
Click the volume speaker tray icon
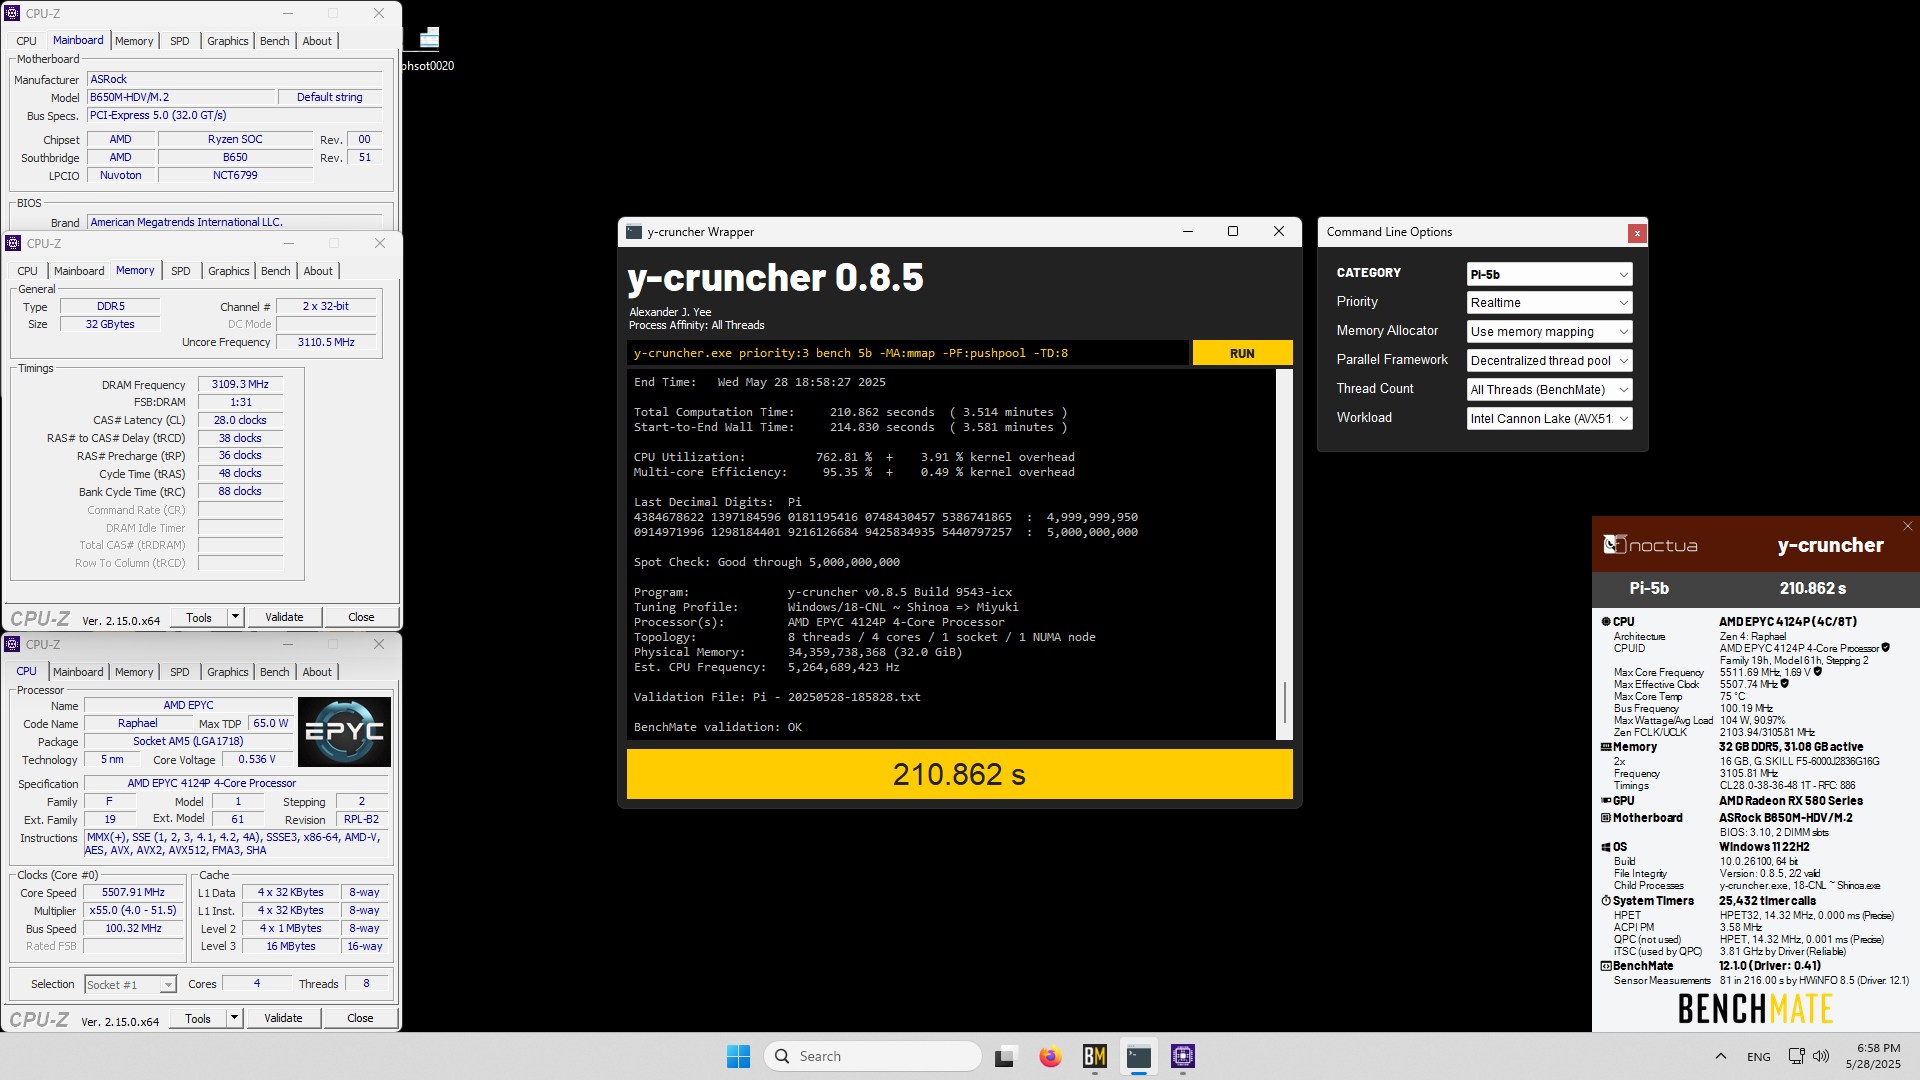1821,1056
